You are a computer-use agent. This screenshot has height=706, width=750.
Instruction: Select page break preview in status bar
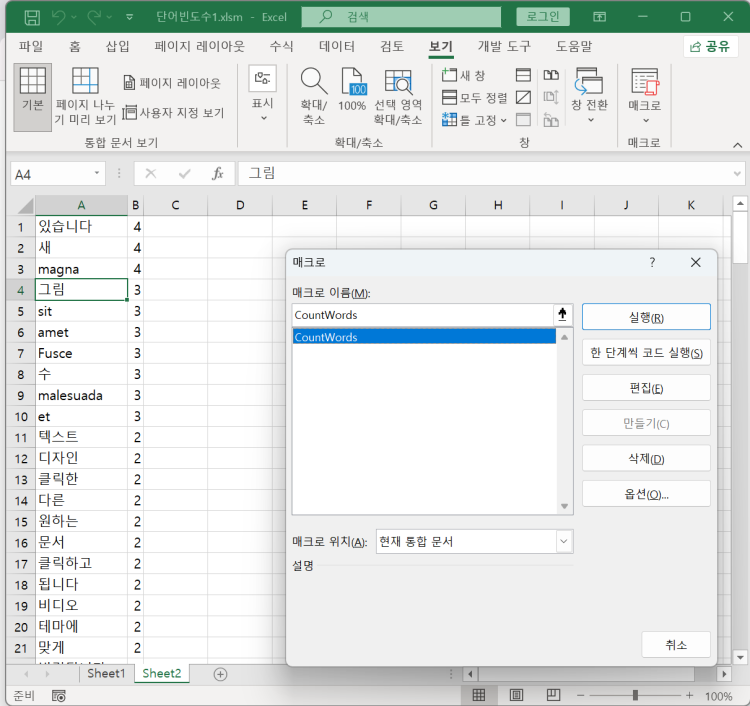point(553,695)
